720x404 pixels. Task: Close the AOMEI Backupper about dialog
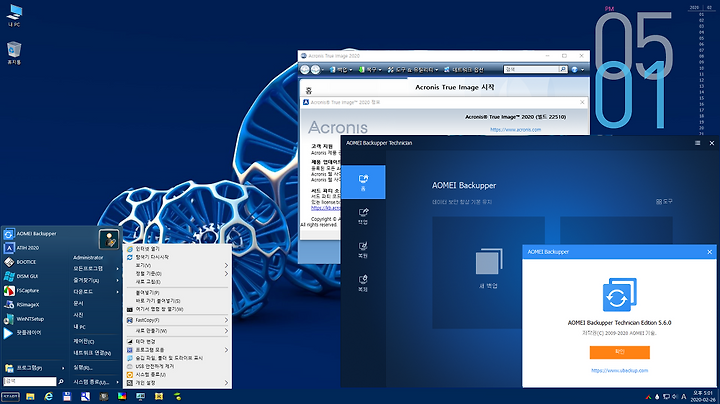click(x=709, y=252)
